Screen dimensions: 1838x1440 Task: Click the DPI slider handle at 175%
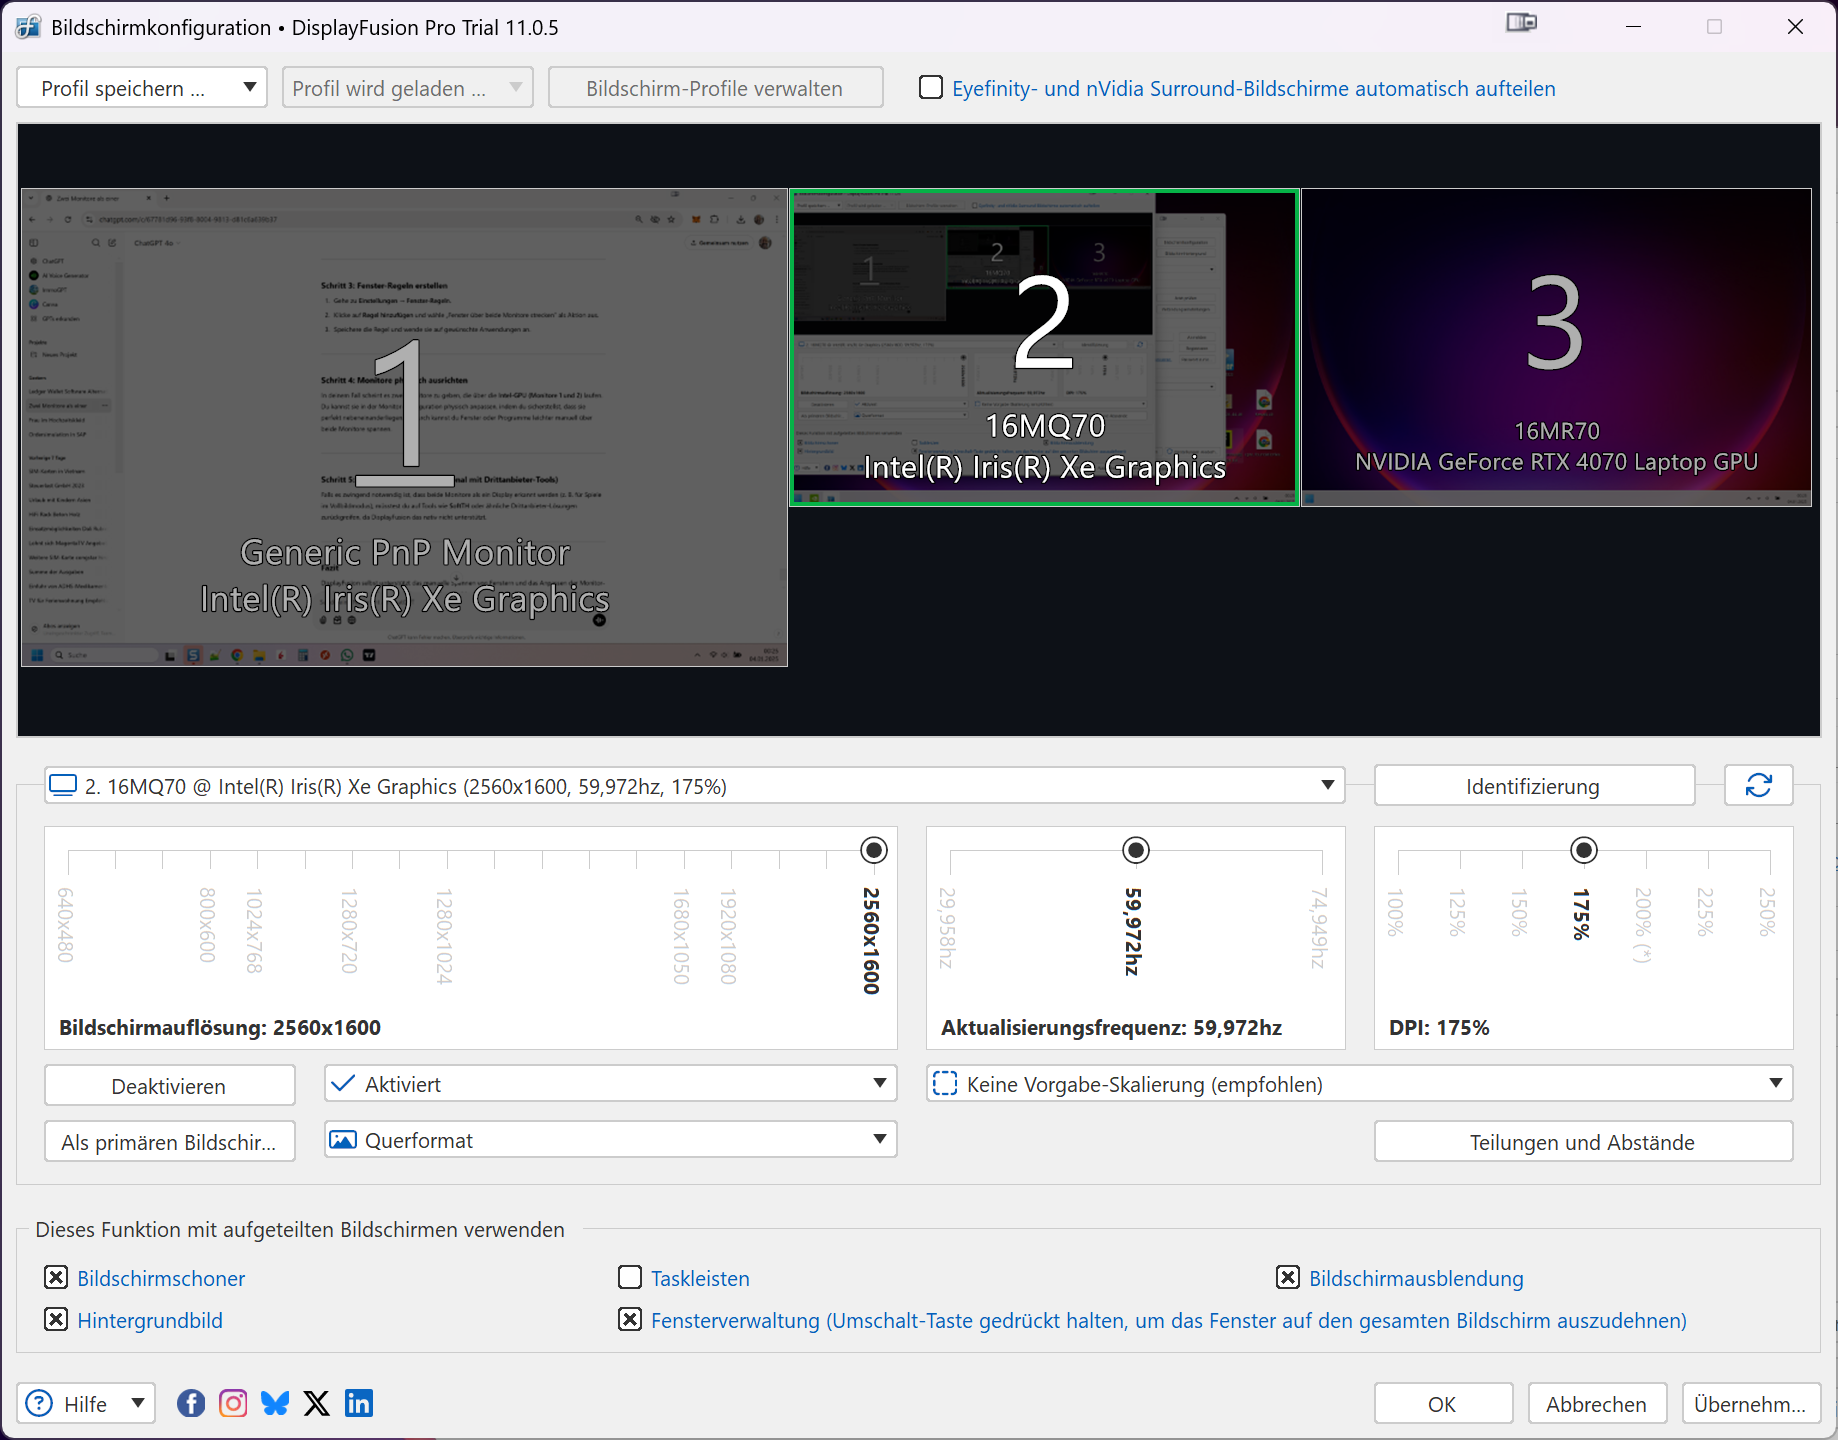pyautogui.click(x=1584, y=850)
